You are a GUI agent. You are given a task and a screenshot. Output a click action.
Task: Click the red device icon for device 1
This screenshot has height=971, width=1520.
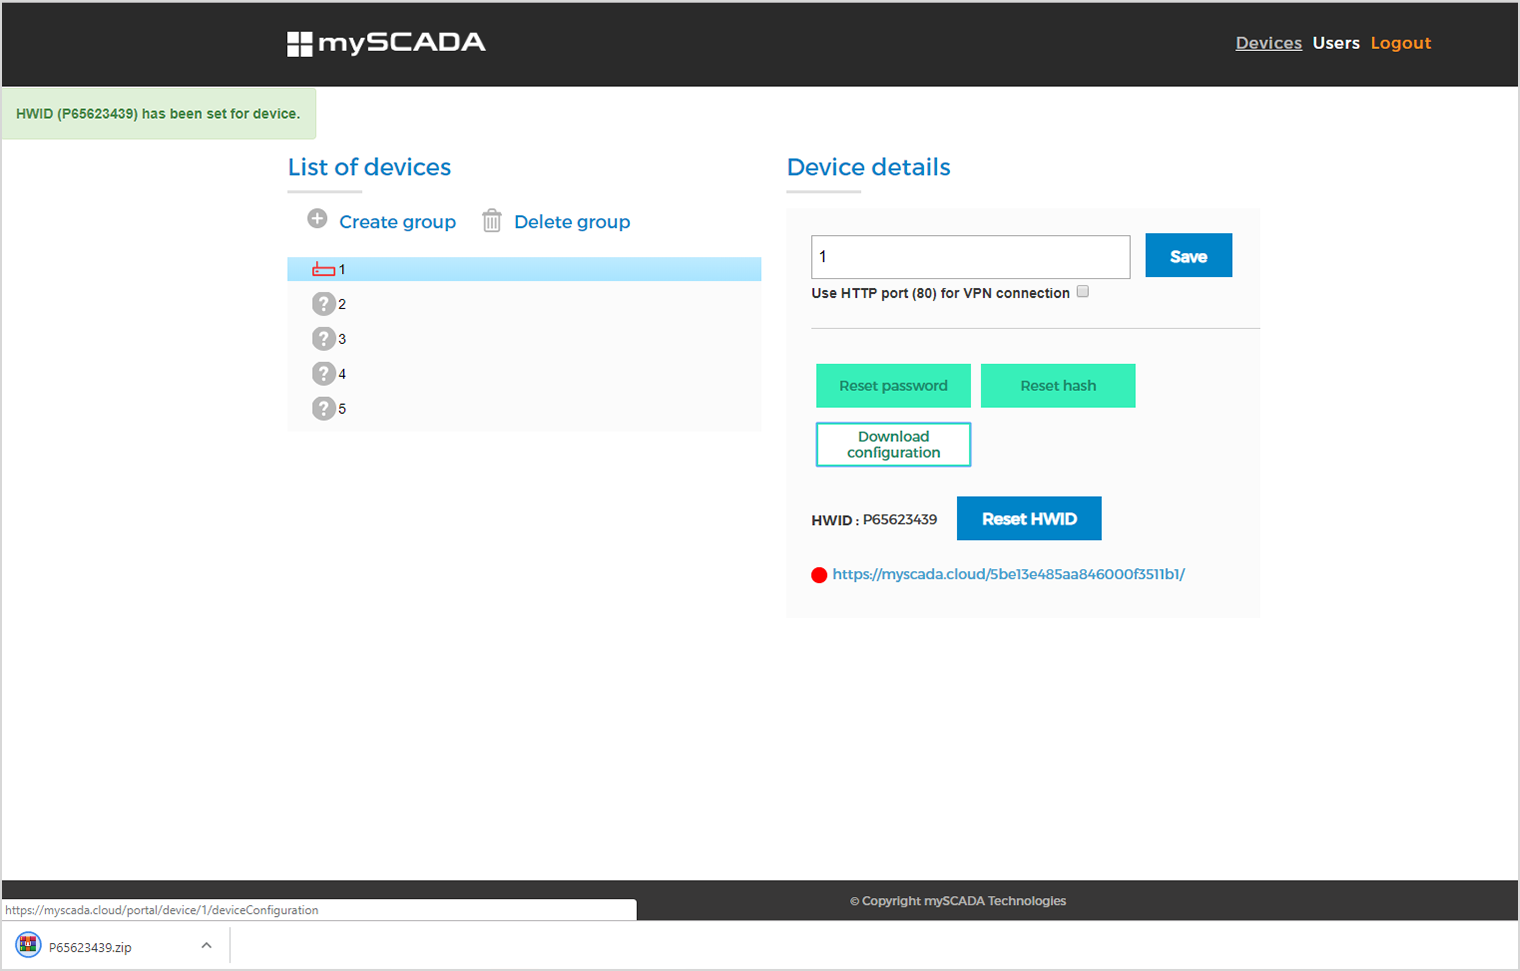tap(323, 269)
